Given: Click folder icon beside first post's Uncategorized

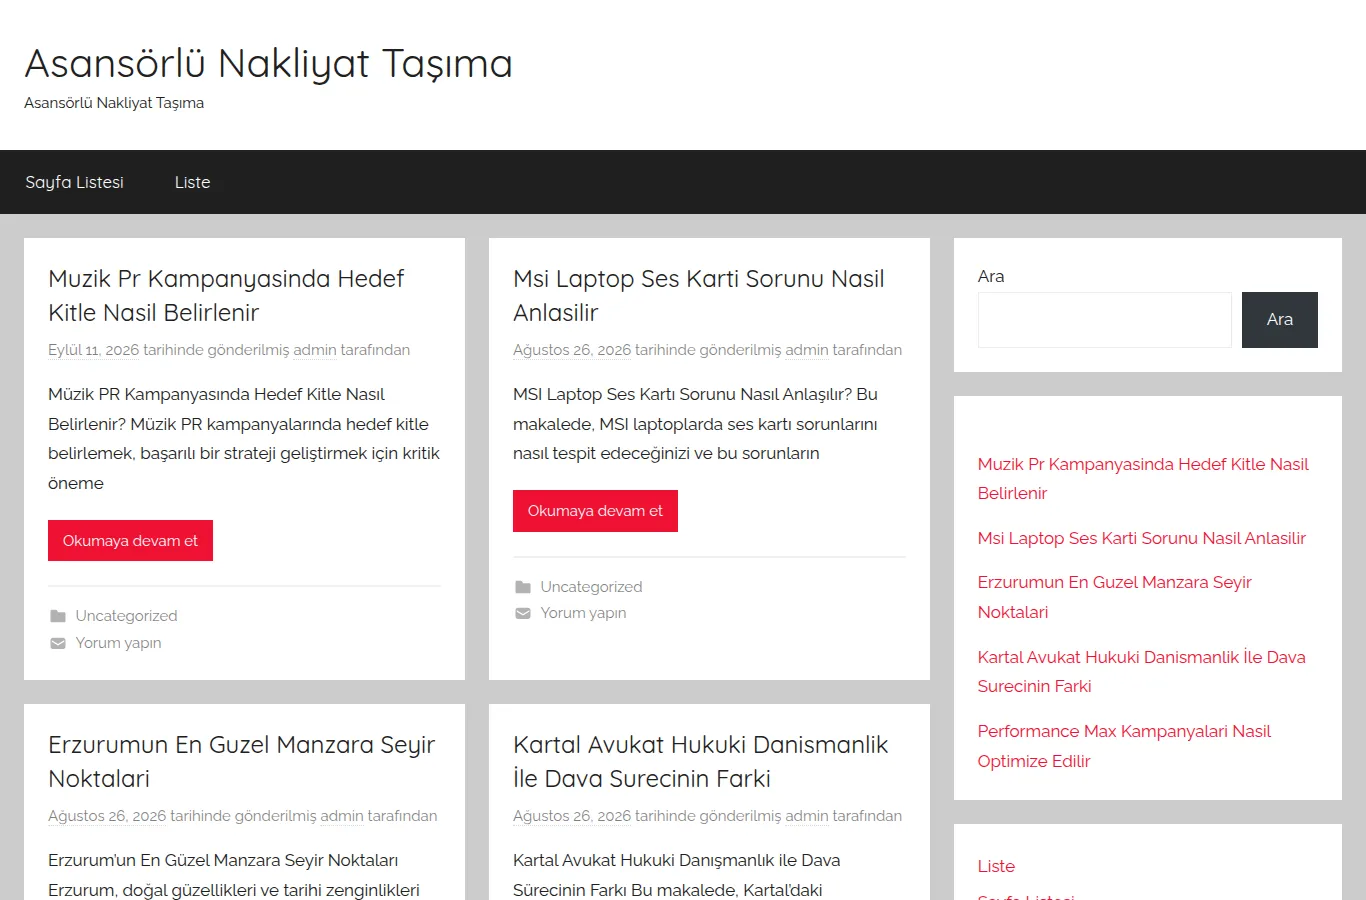Looking at the screenshot, I should (x=58, y=616).
